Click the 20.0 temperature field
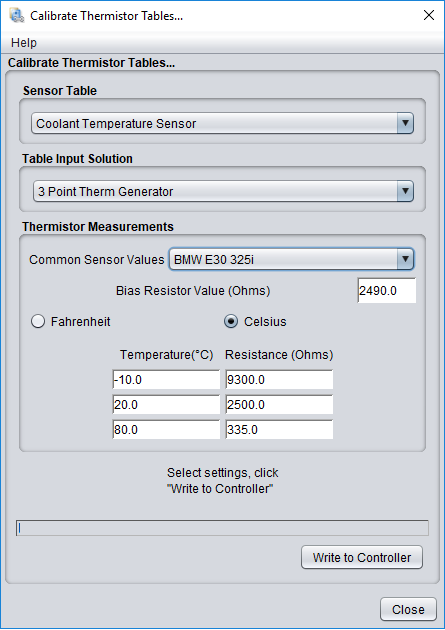The width and height of the screenshot is (445, 630). (x=166, y=405)
